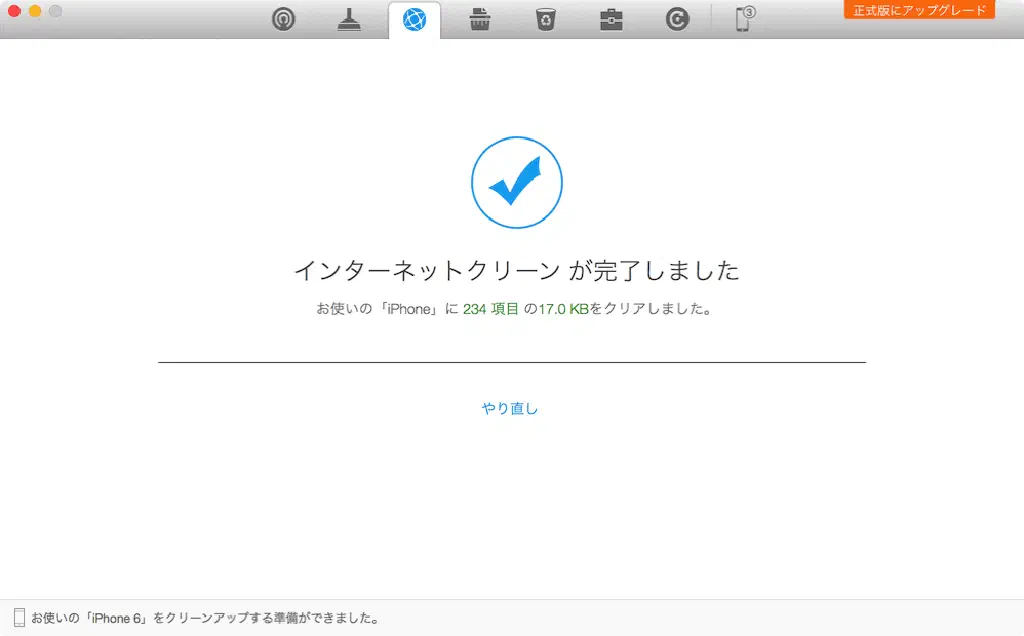
Task: Minimize the window using yellow button
Action: (x=35, y=11)
